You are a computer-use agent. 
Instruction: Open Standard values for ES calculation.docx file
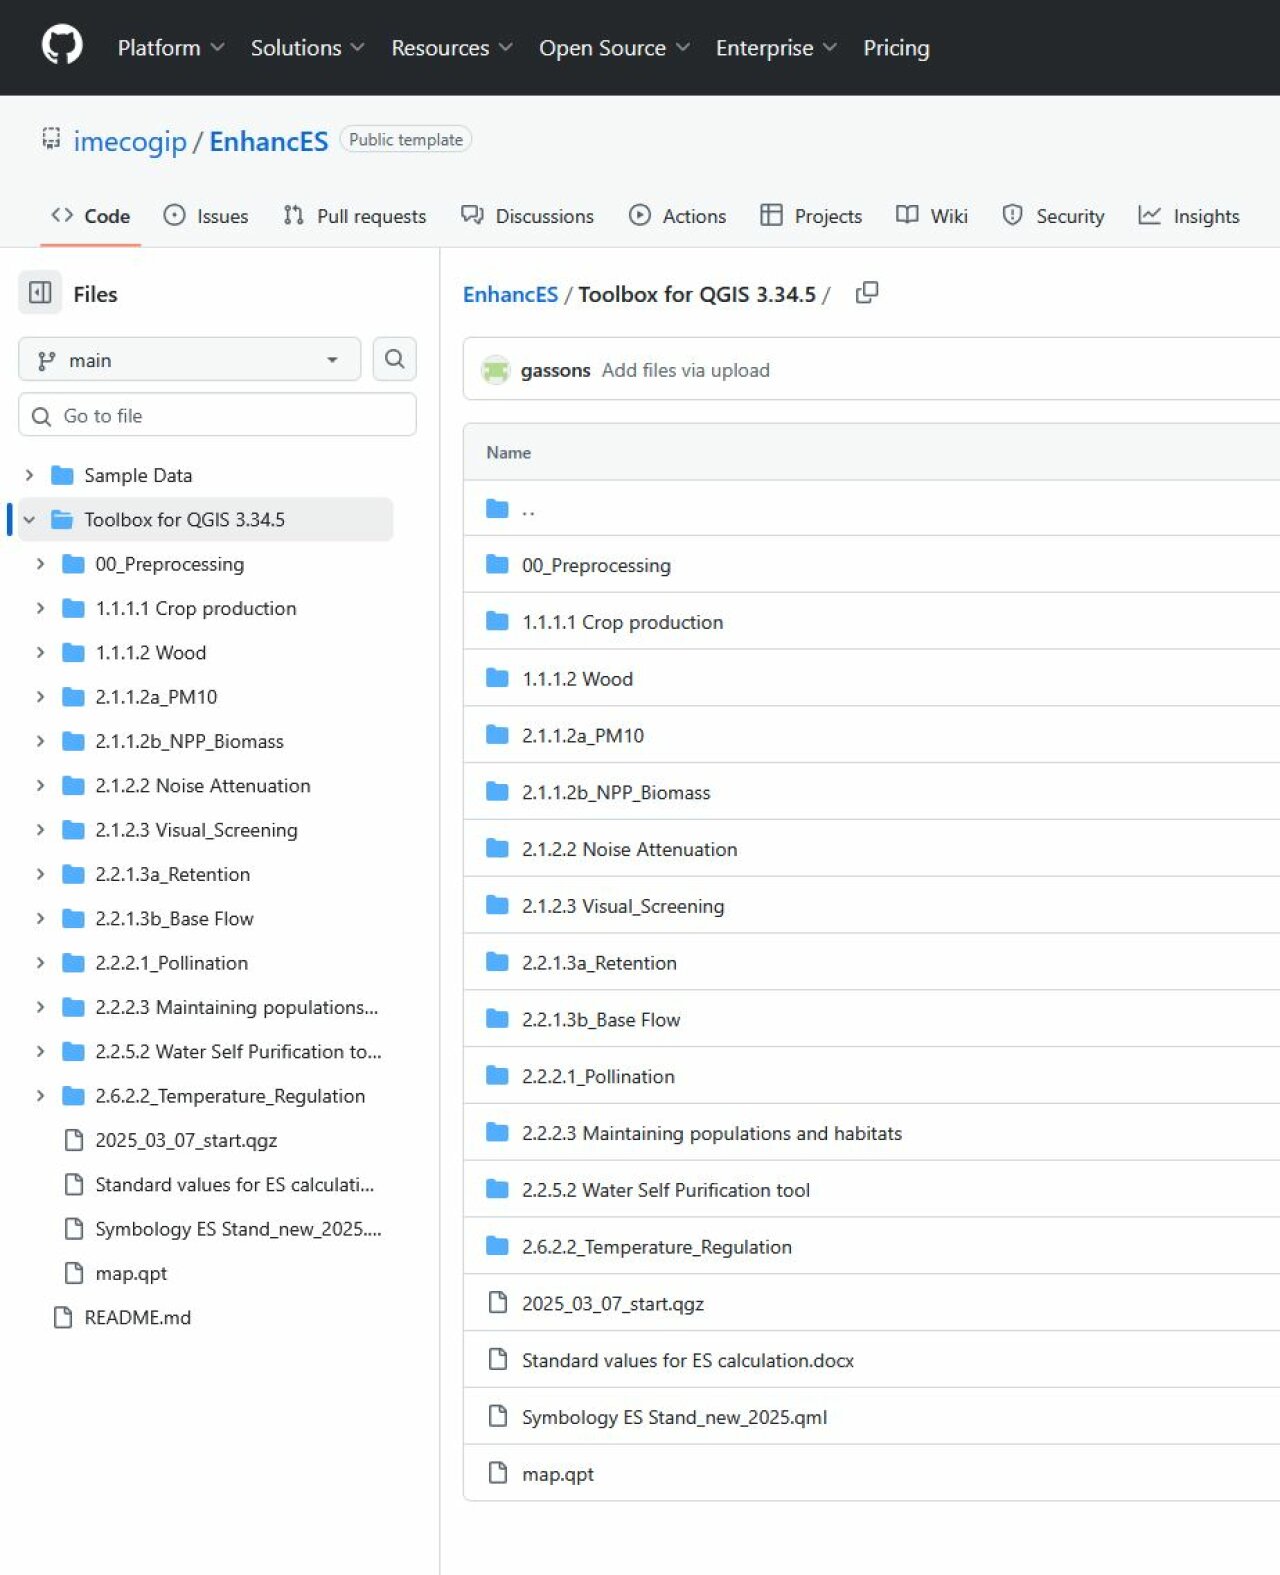pyautogui.click(x=687, y=1360)
